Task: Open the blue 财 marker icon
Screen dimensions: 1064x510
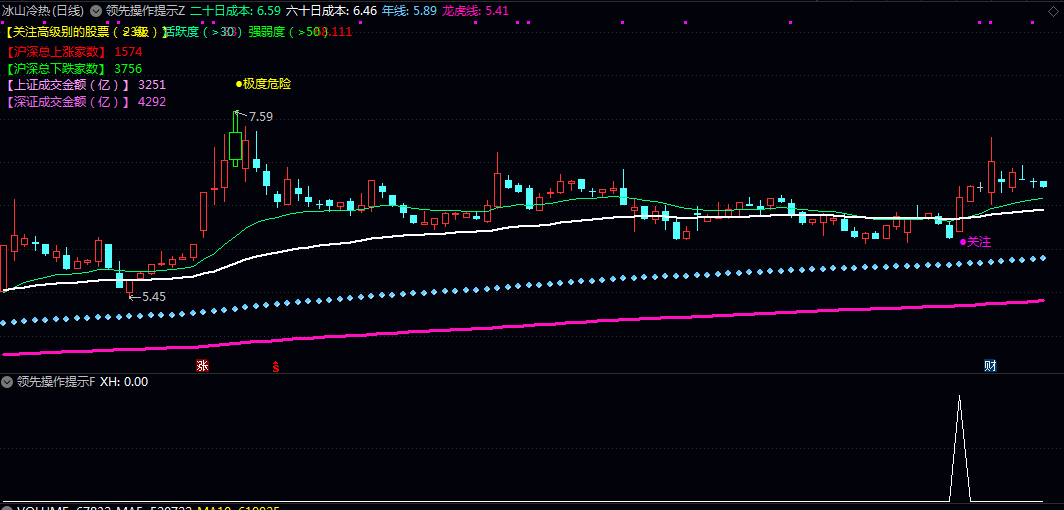Action: (990, 366)
